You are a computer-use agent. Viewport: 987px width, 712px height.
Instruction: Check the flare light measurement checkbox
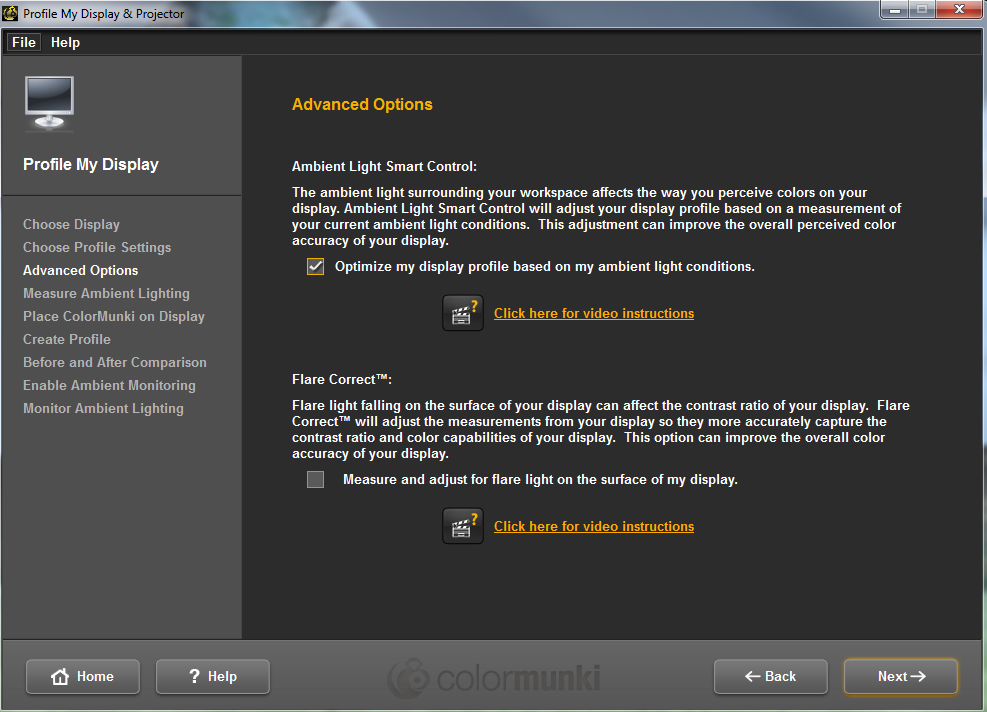315,480
